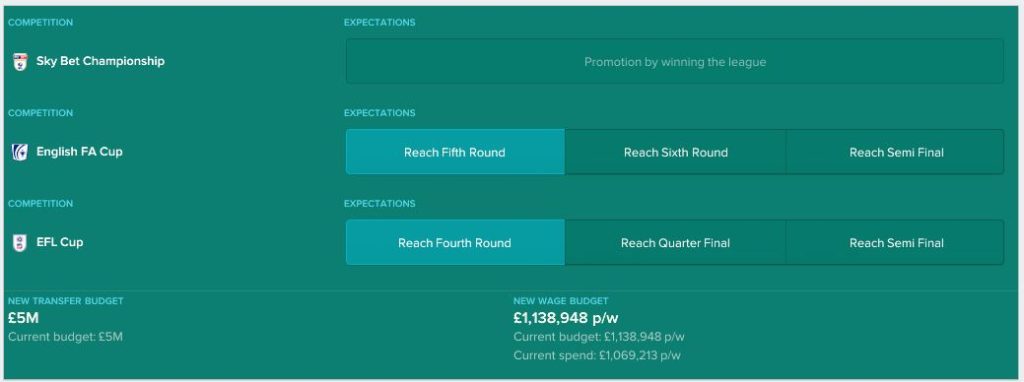1024x382 pixels.
Task: Select Reach Sixth Round expectation
Action: tap(675, 152)
